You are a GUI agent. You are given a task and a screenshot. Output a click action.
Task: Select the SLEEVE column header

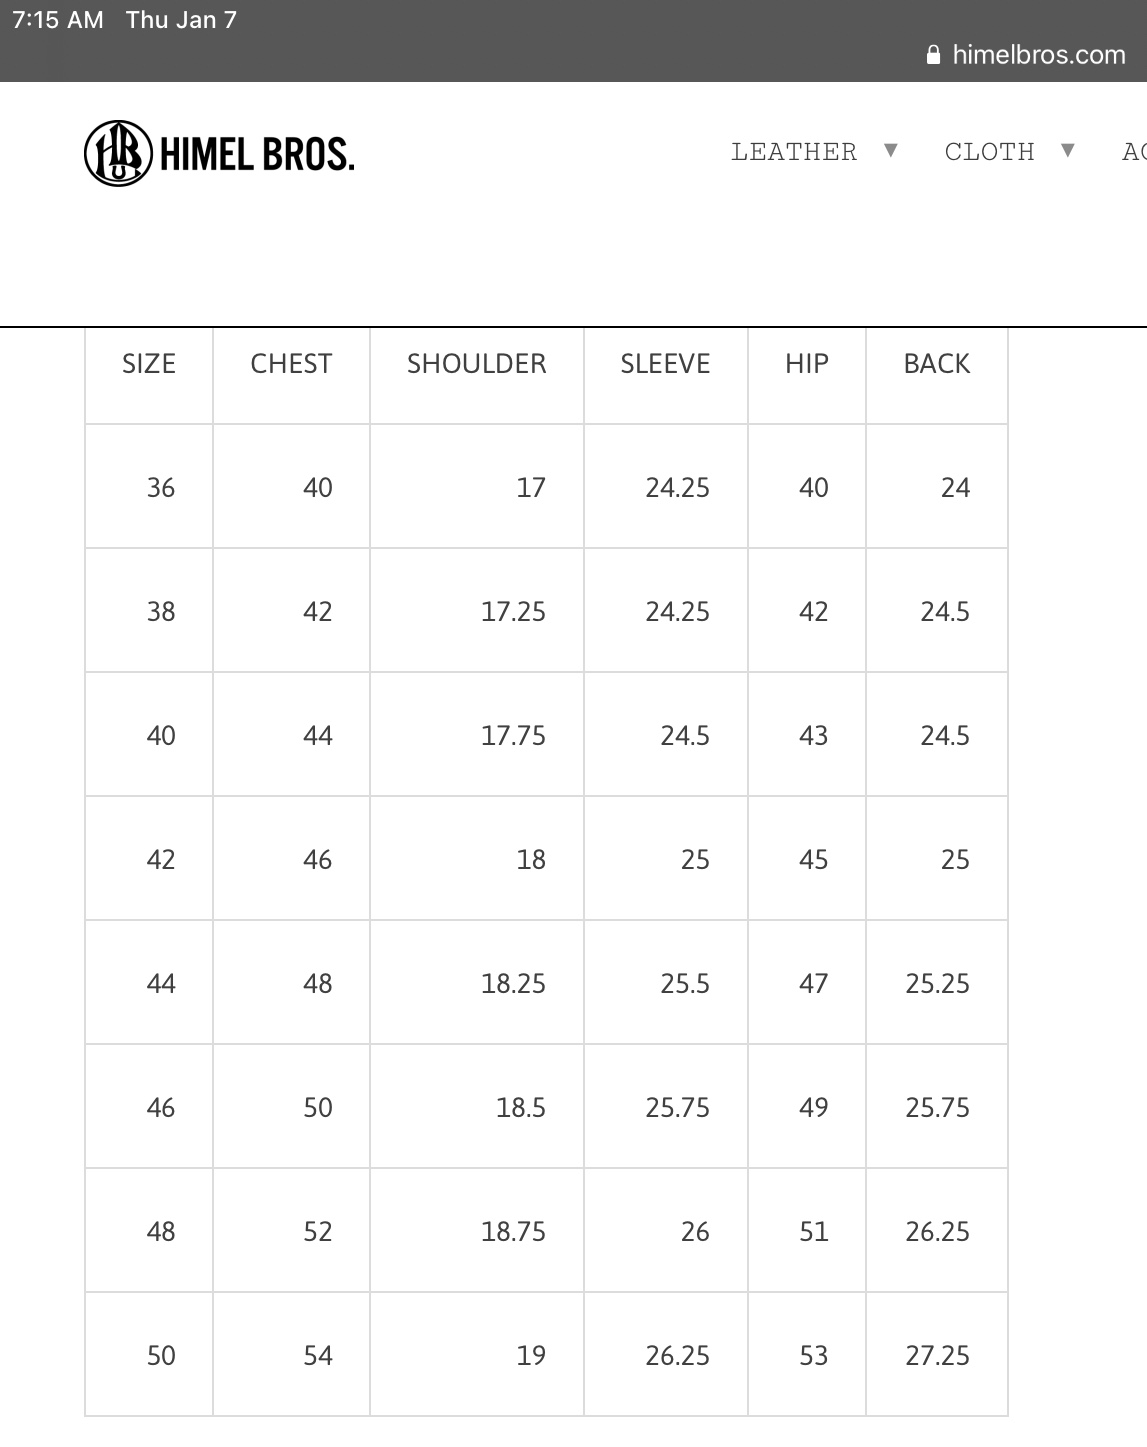tap(665, 363)
